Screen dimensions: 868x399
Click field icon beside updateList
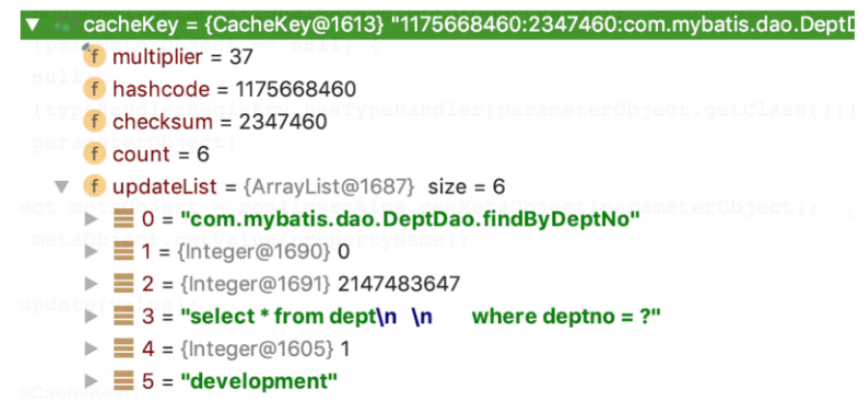94,186
